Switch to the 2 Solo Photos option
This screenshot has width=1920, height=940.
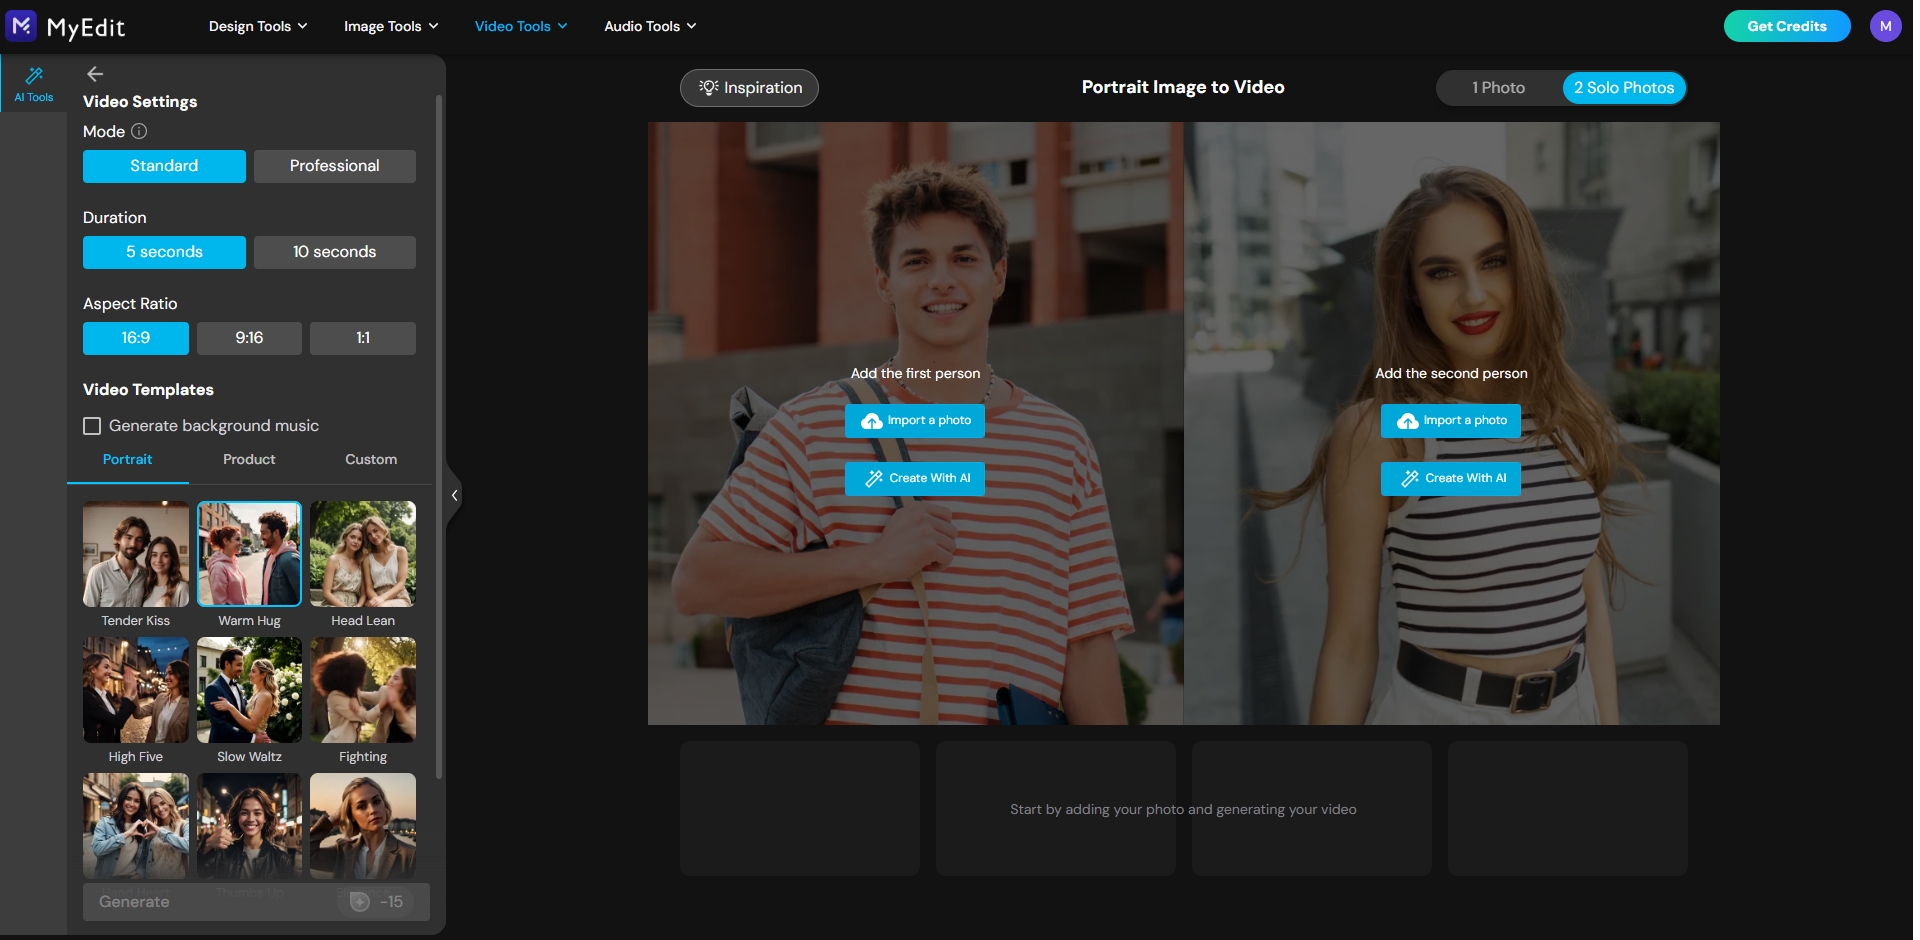1624,88
